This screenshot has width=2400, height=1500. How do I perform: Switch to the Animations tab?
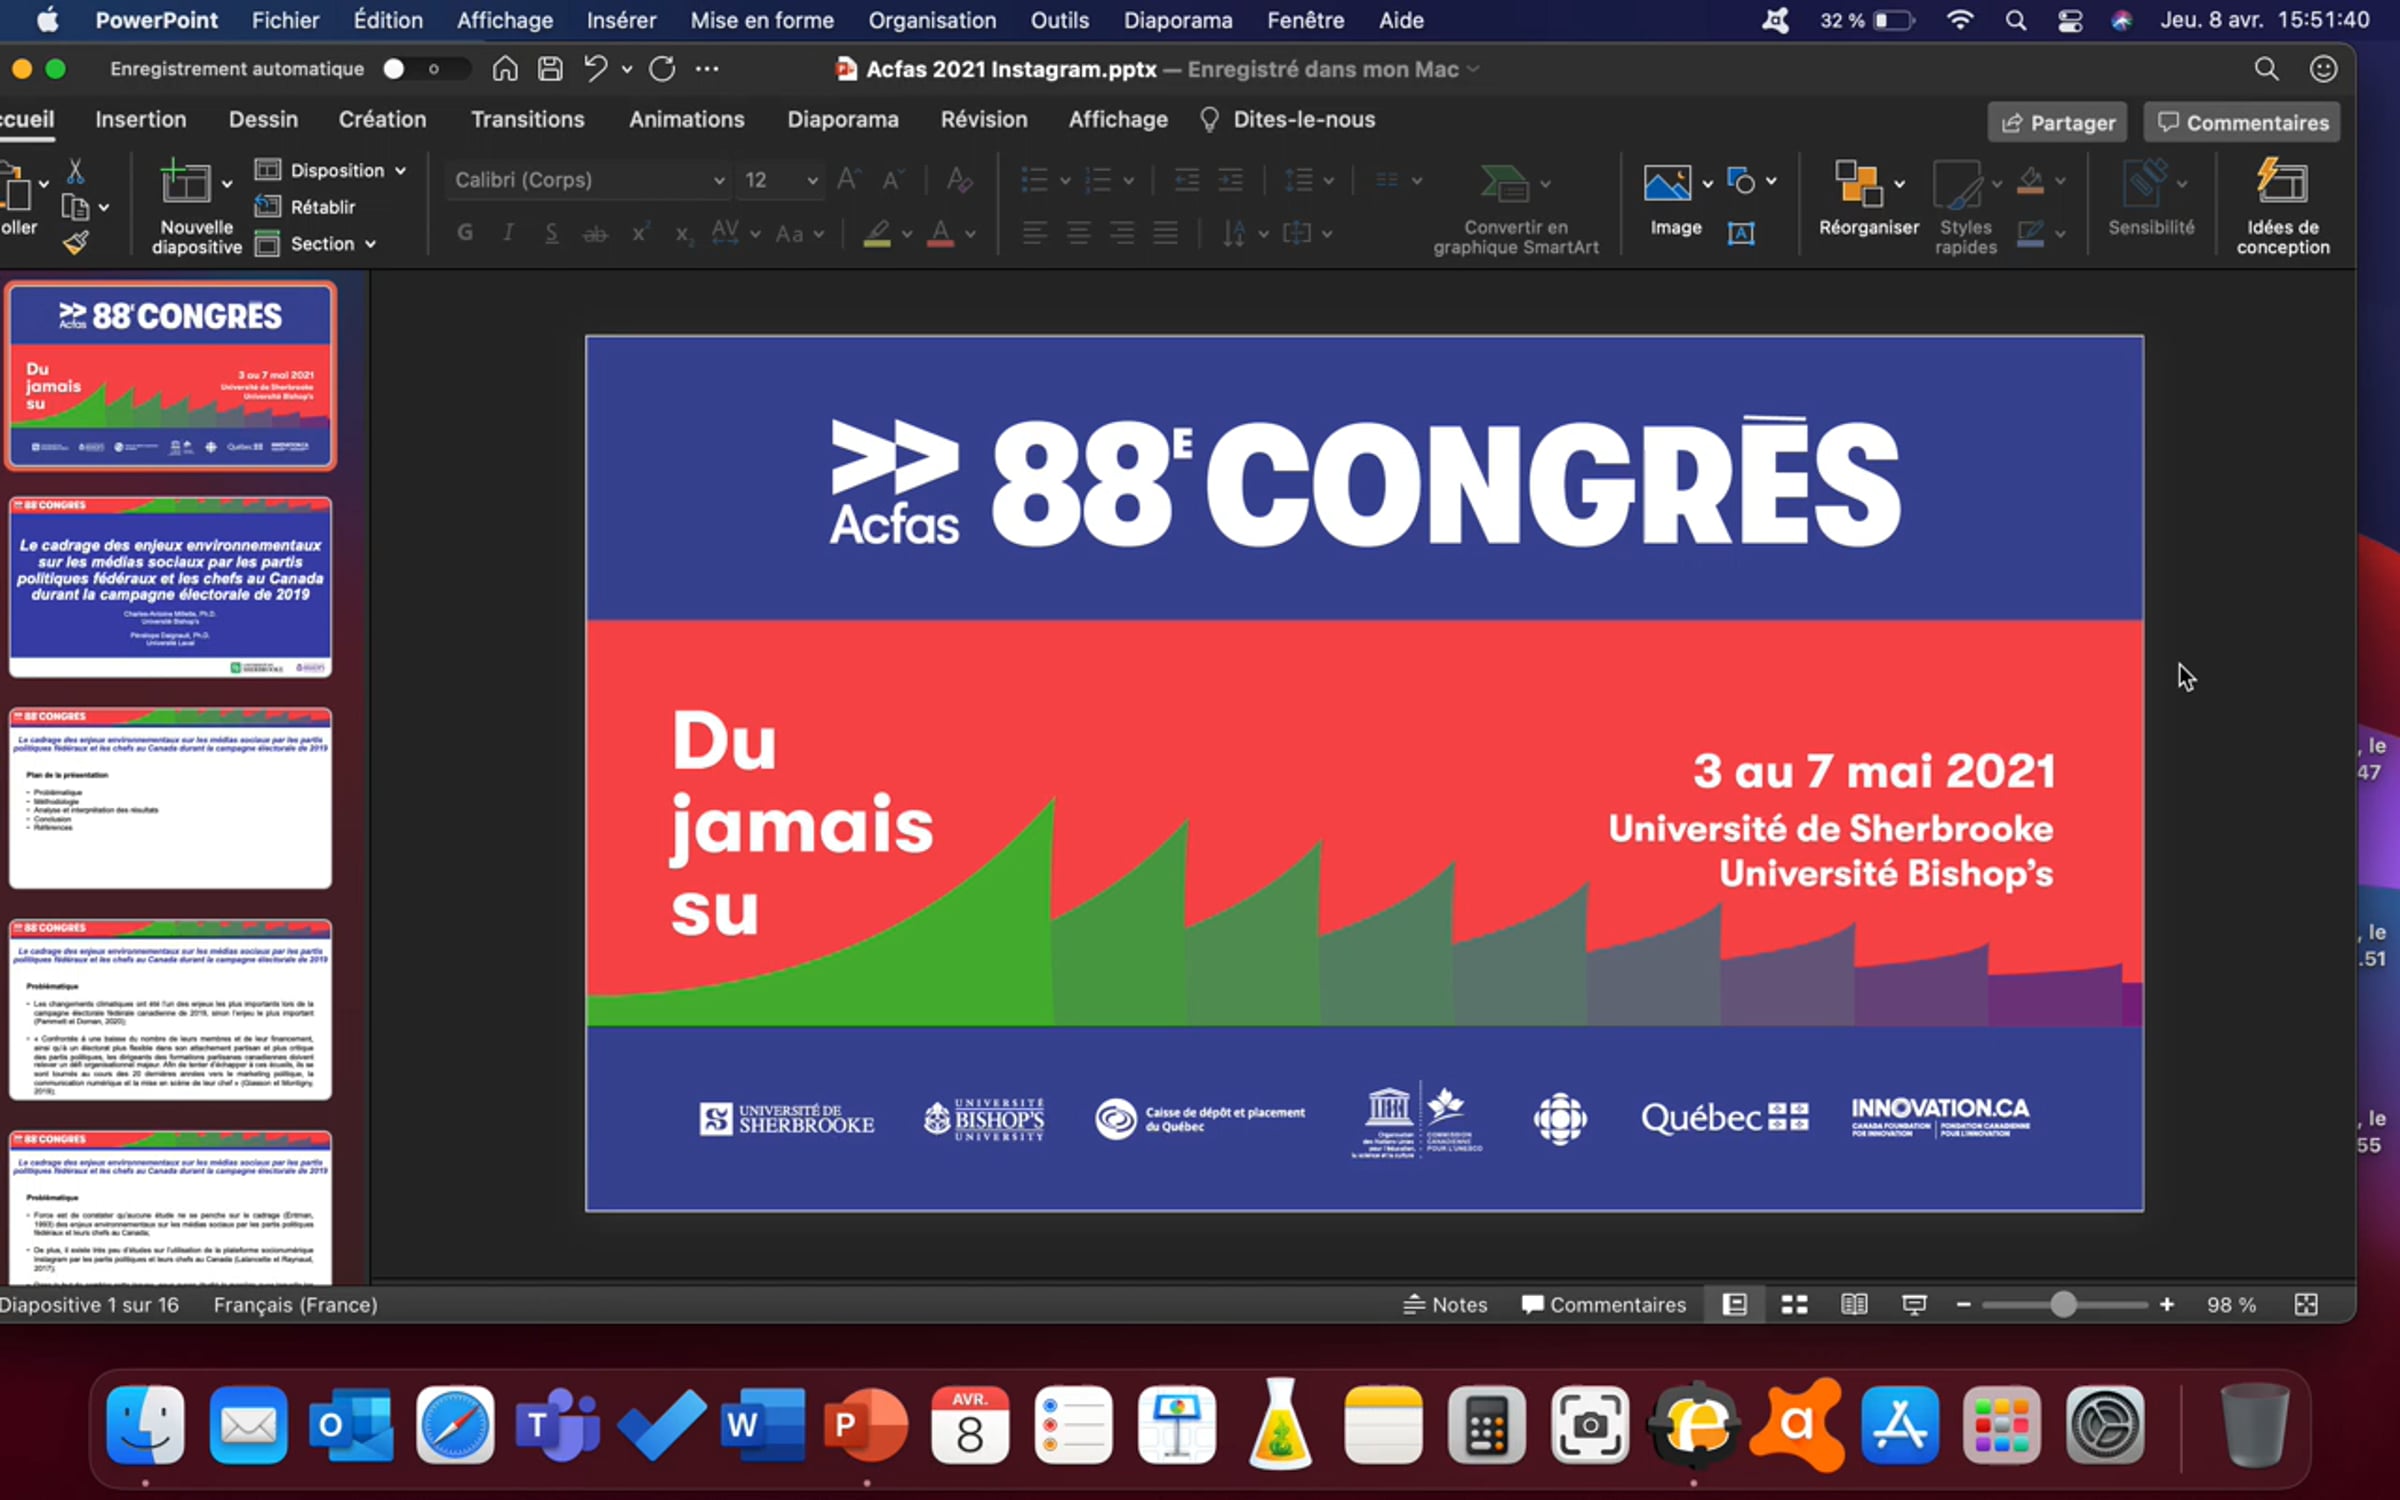coord(687,119)
